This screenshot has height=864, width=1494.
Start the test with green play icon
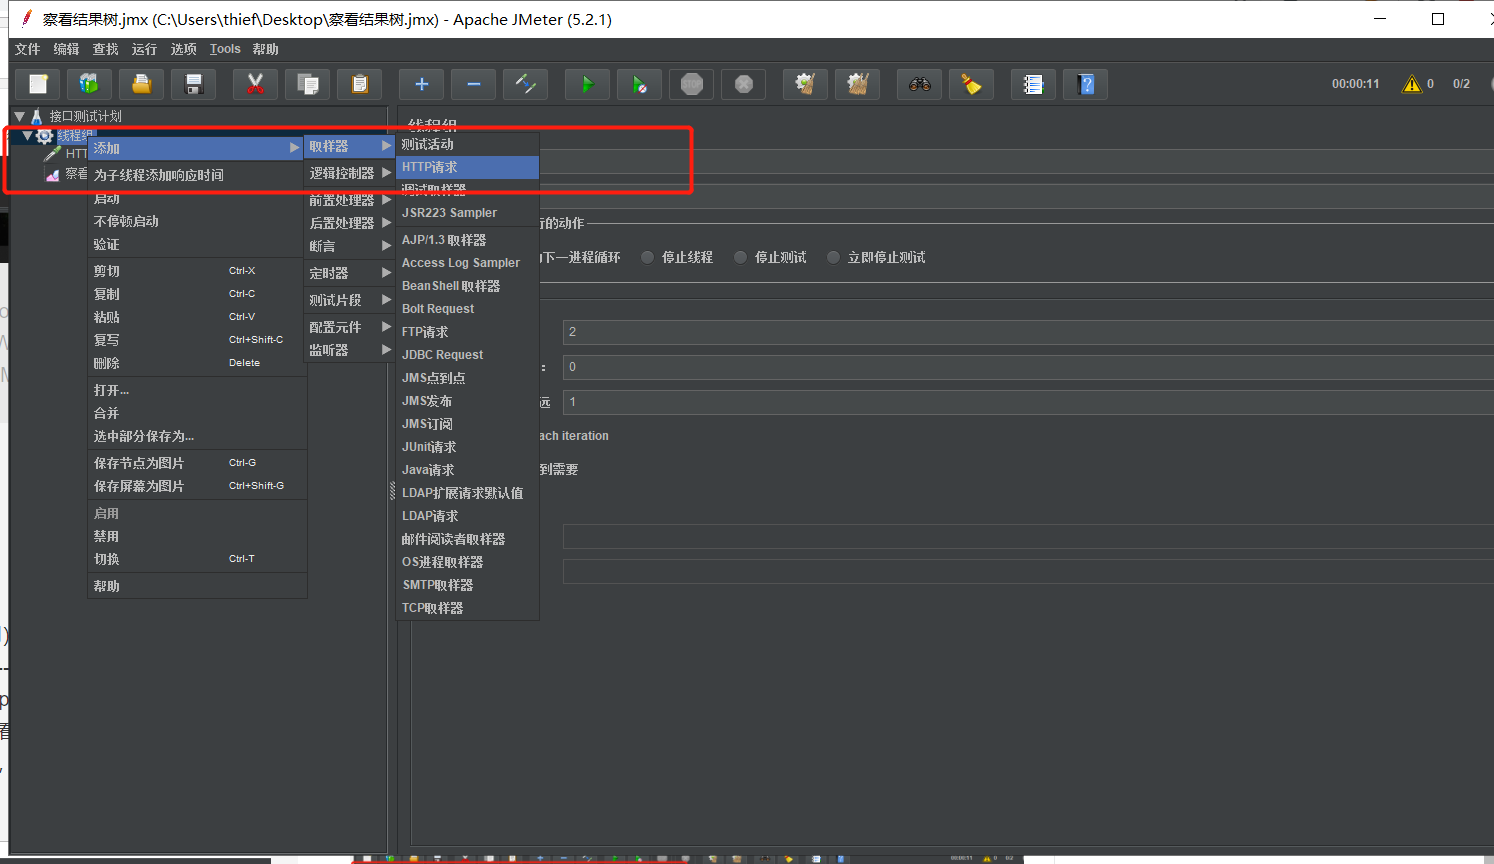click(x=588, y=84)
